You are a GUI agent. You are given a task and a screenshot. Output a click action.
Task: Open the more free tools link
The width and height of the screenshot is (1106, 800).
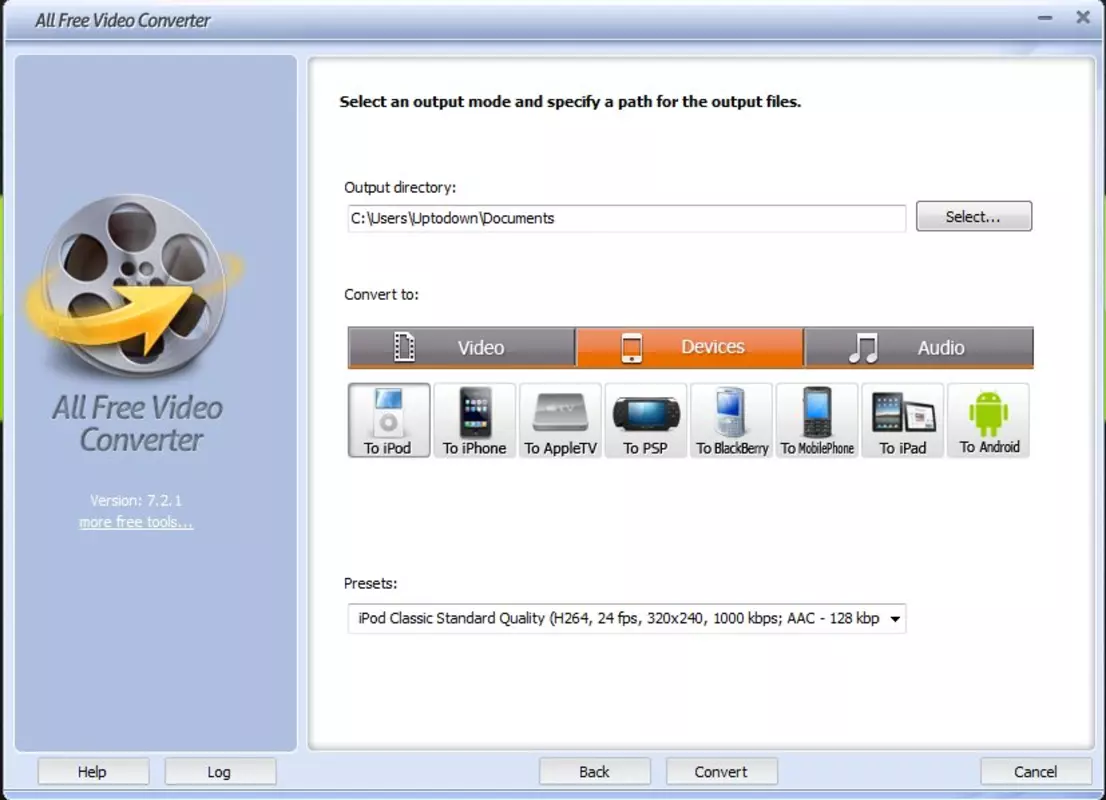tap(136, 522)
